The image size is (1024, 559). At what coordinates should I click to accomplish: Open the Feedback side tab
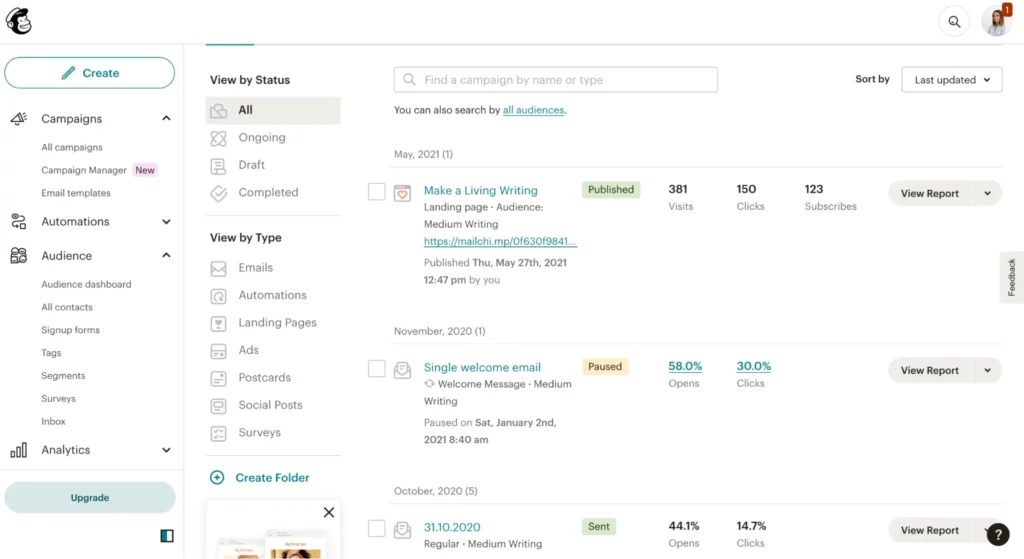[x=1012, y=277]
